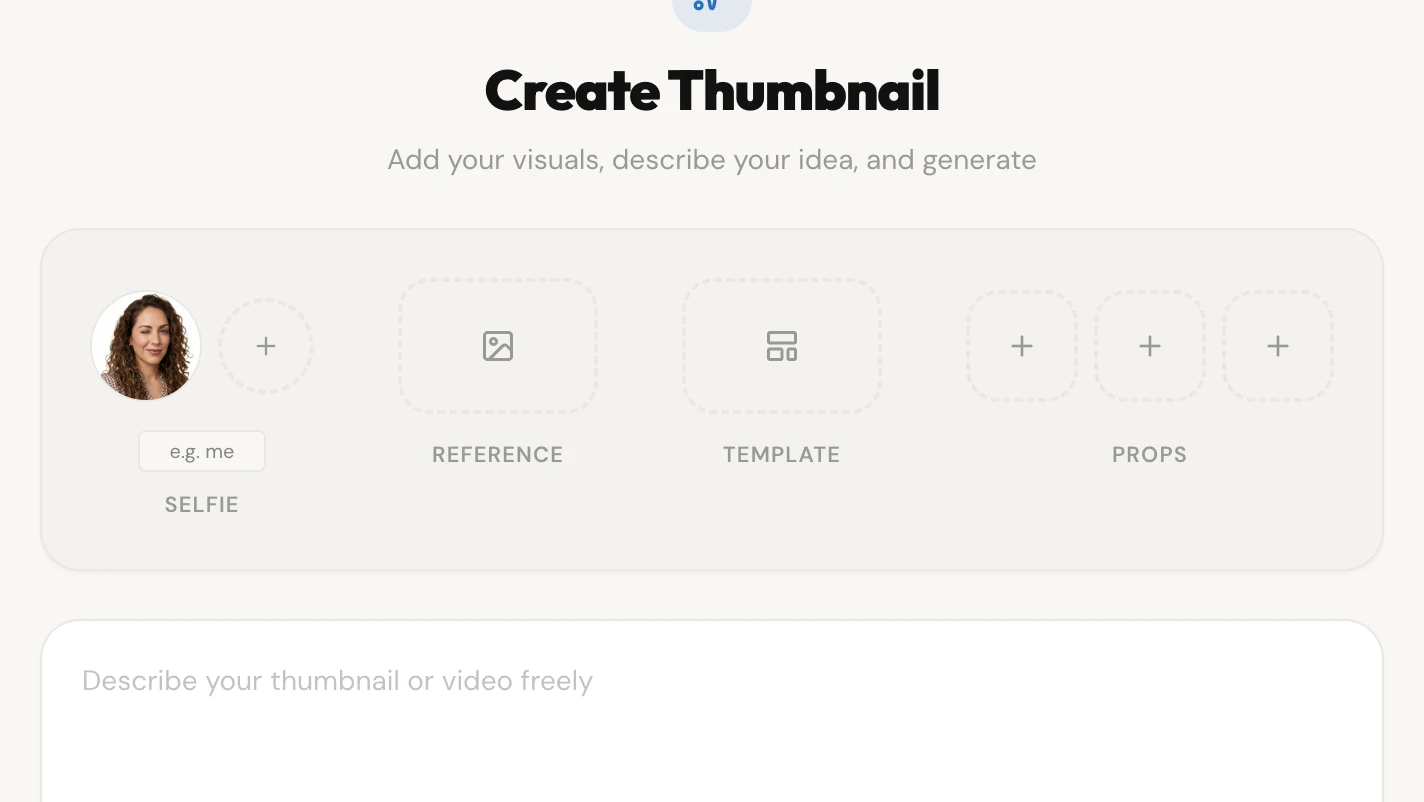The width and height of the screenshot is (1424, 802).
Task: Click the SELFIE label
Action: coord(202,505)
